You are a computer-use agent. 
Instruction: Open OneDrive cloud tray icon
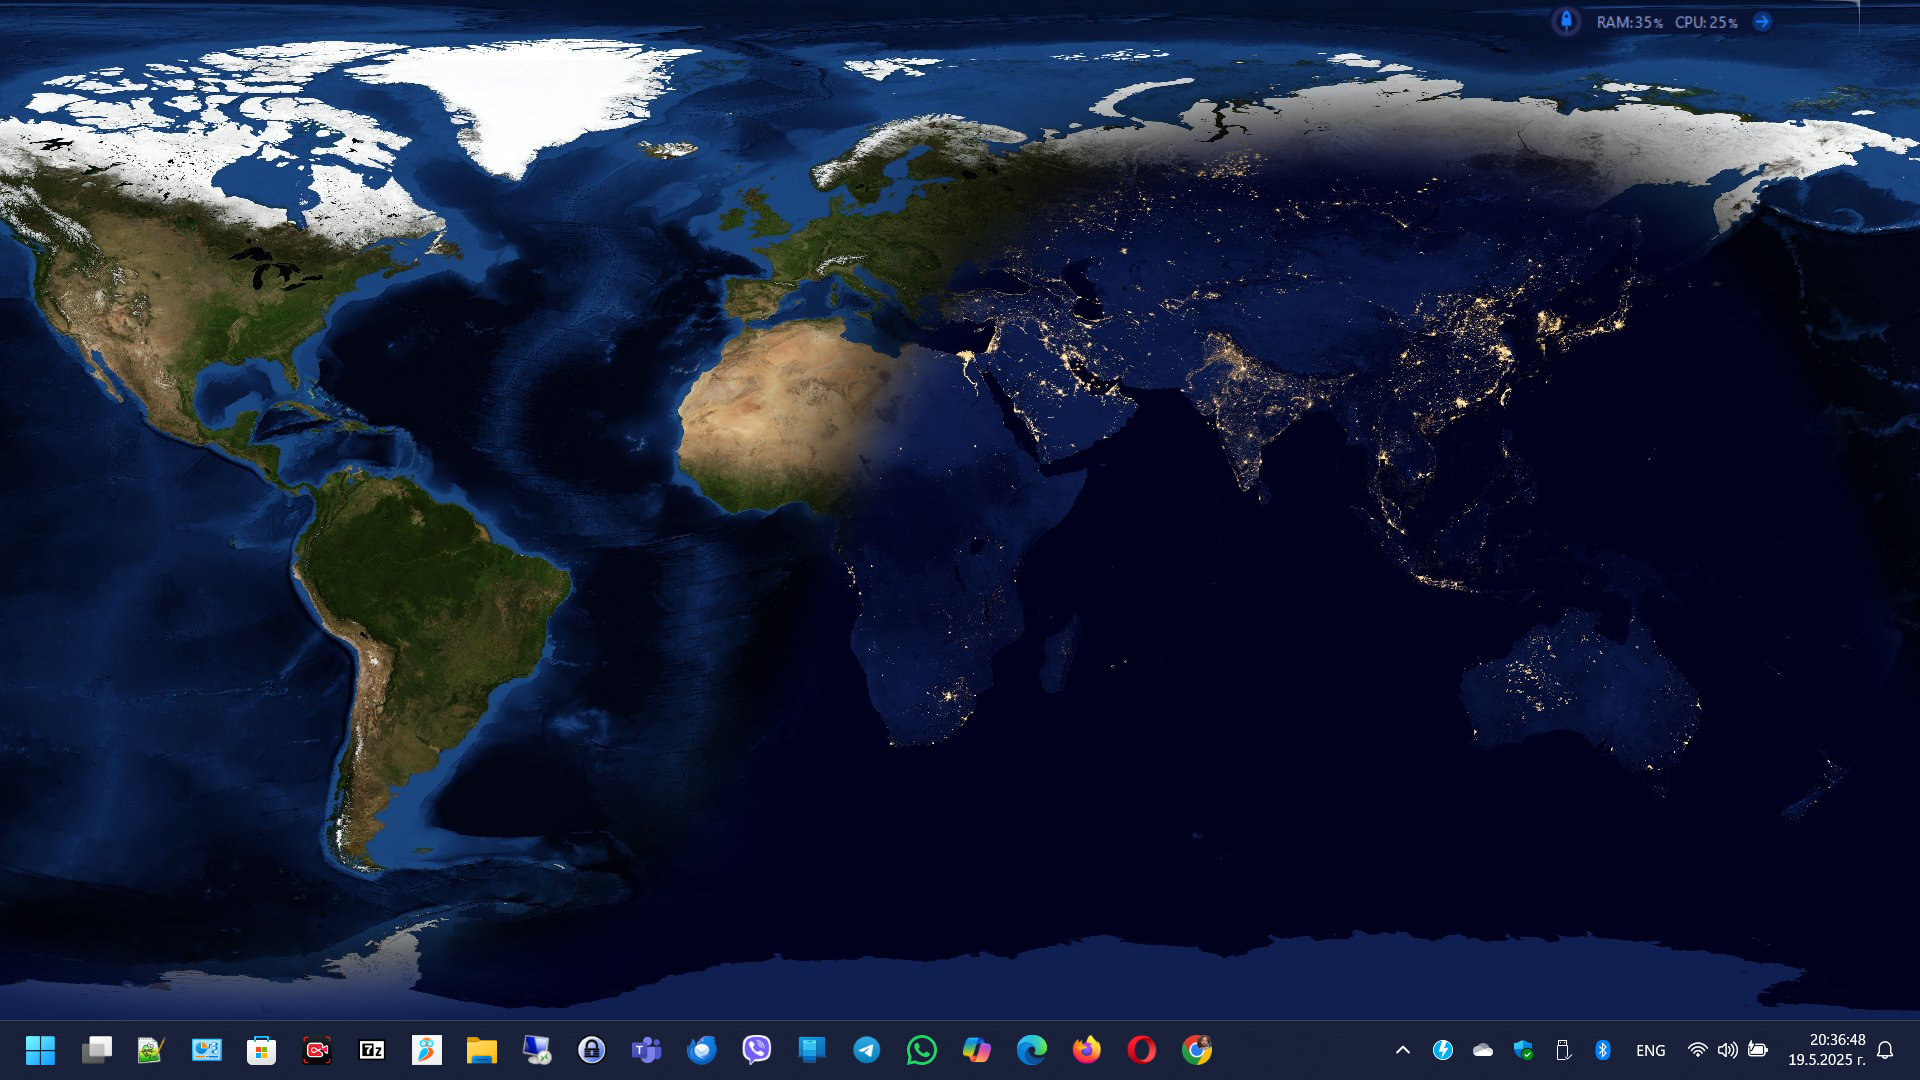pyautogui.click(x=1483, y=1050)
